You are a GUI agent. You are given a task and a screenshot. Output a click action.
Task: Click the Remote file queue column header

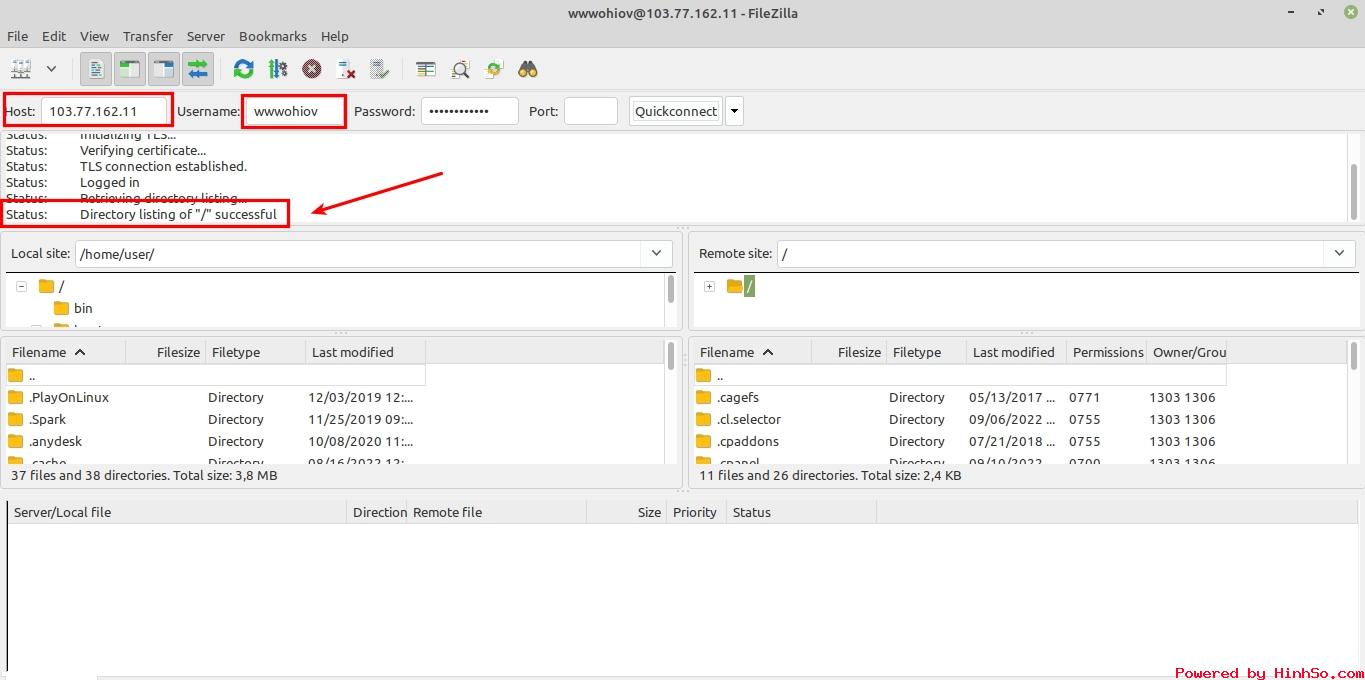pos(496,512)
